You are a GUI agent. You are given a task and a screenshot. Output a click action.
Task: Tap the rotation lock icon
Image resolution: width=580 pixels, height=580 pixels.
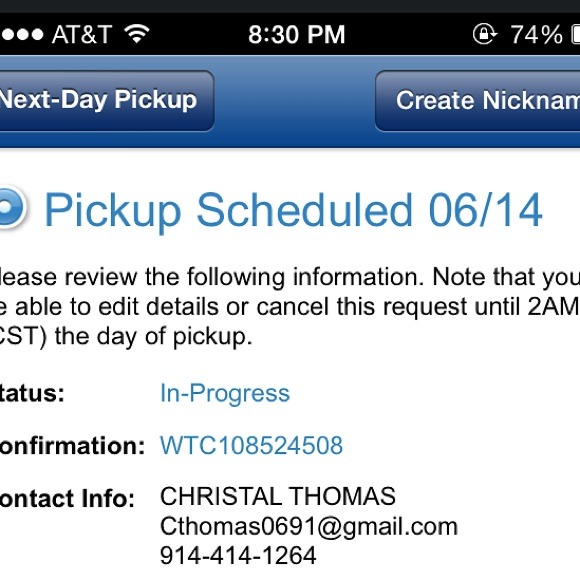(x=485, y=34)
